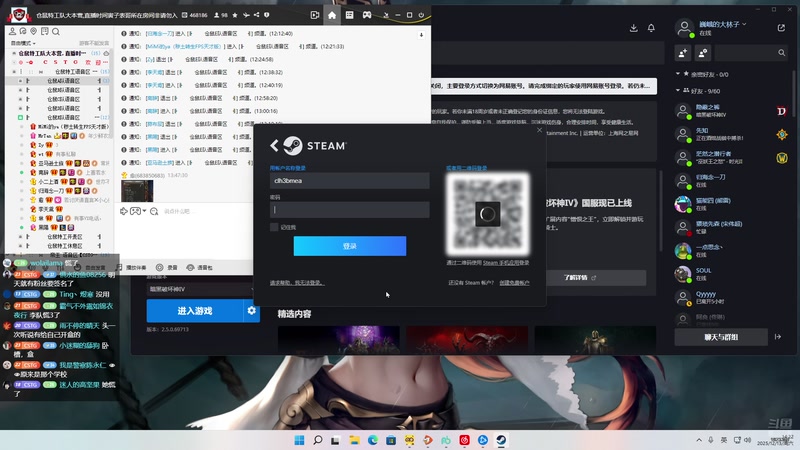Collapse the friends group 9/60

point(678,91)
